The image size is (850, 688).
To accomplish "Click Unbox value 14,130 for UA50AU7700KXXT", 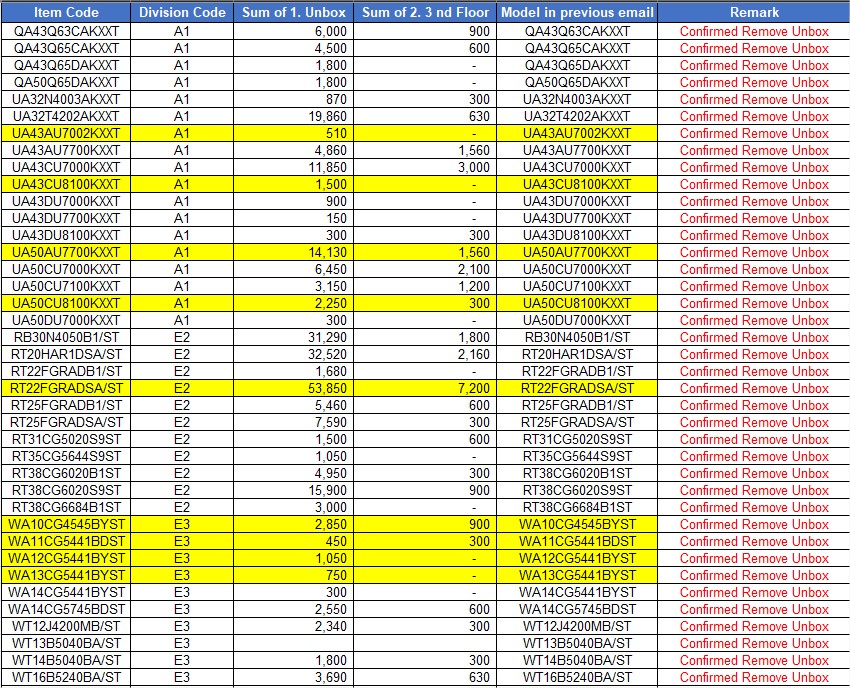I will (x=293, y=252).
